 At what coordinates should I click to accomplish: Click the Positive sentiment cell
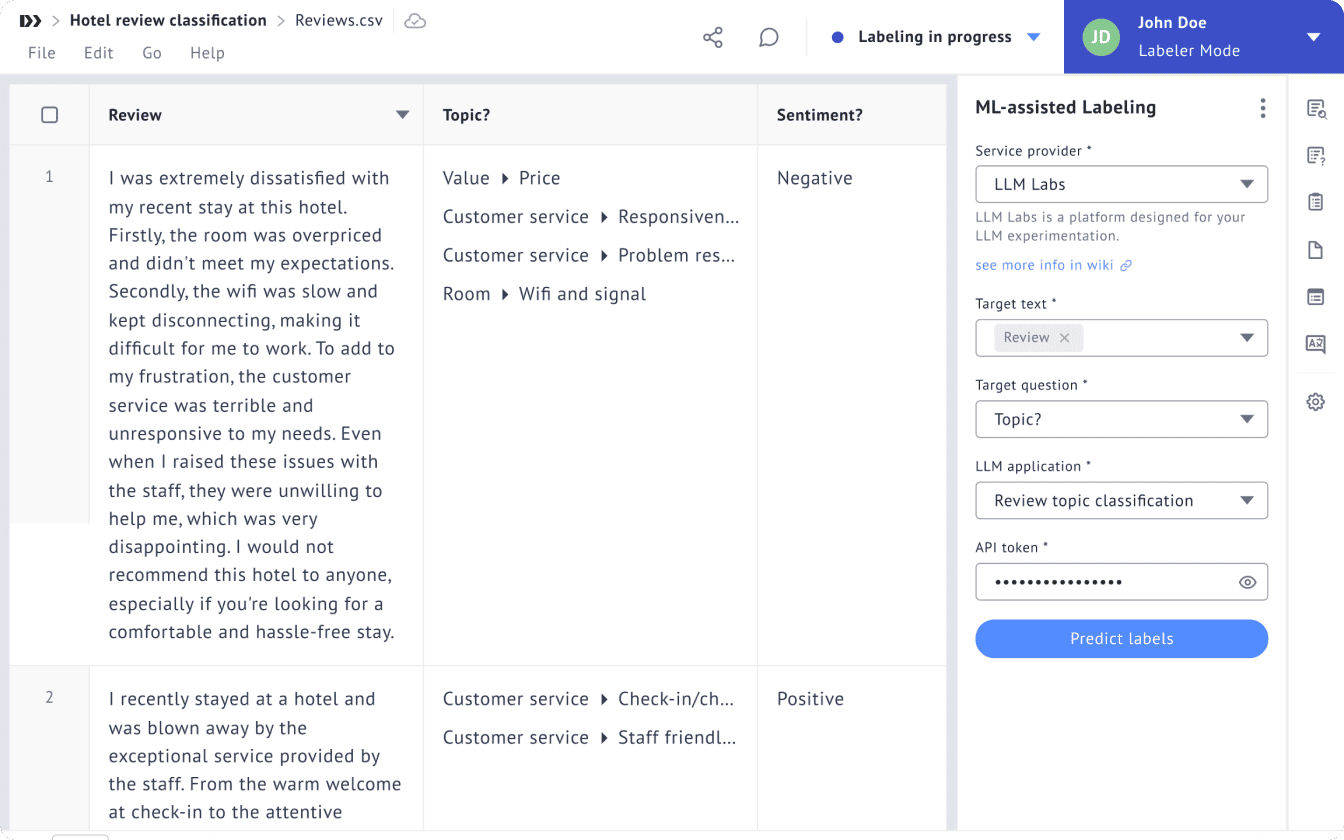coord(811,699)
